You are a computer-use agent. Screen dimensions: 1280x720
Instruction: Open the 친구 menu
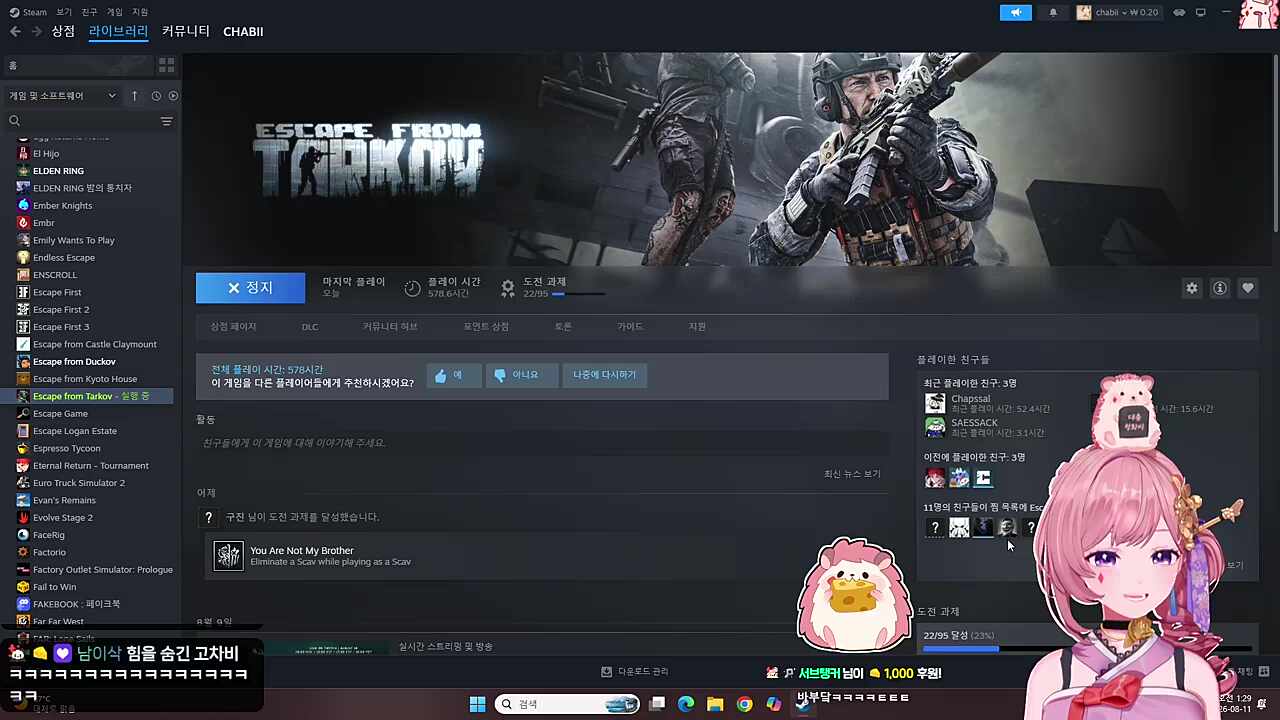(89, 12)
